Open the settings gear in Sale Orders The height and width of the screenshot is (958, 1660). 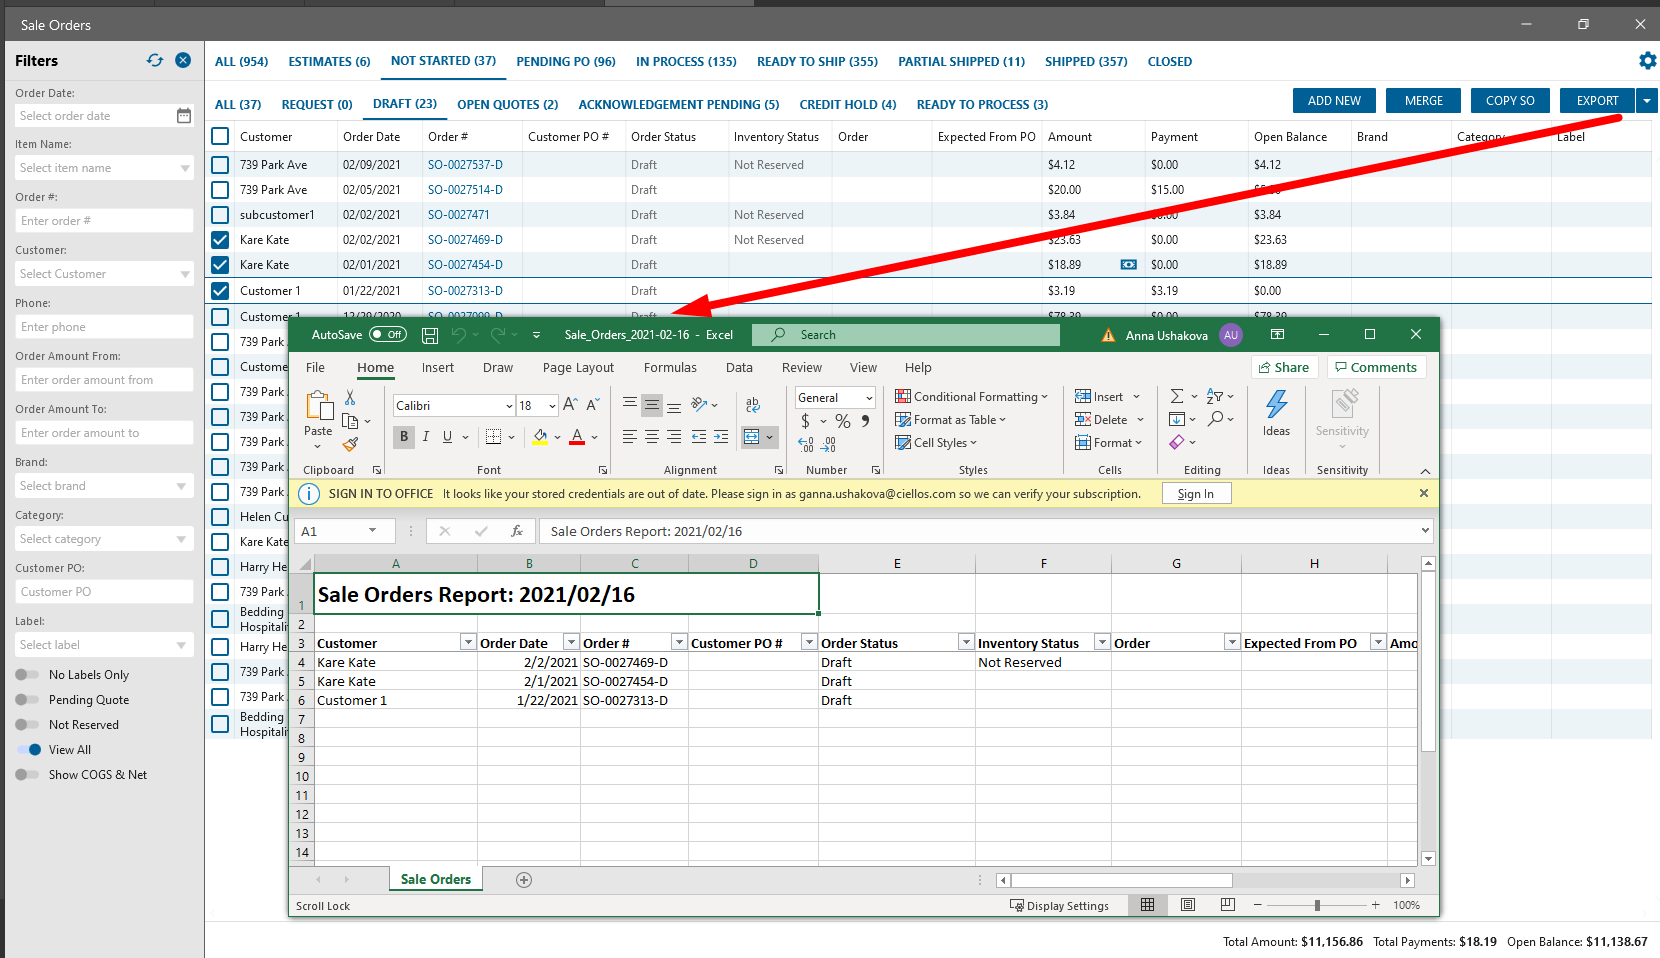coord(1647,61)
